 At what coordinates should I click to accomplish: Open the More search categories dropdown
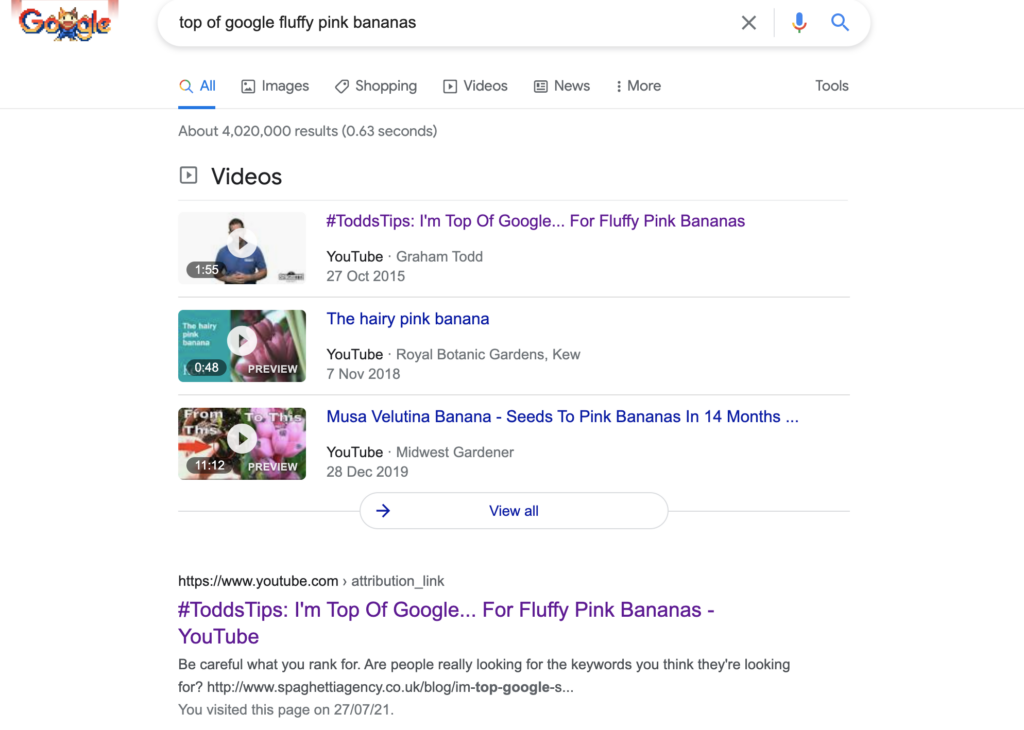coord(638,86)
